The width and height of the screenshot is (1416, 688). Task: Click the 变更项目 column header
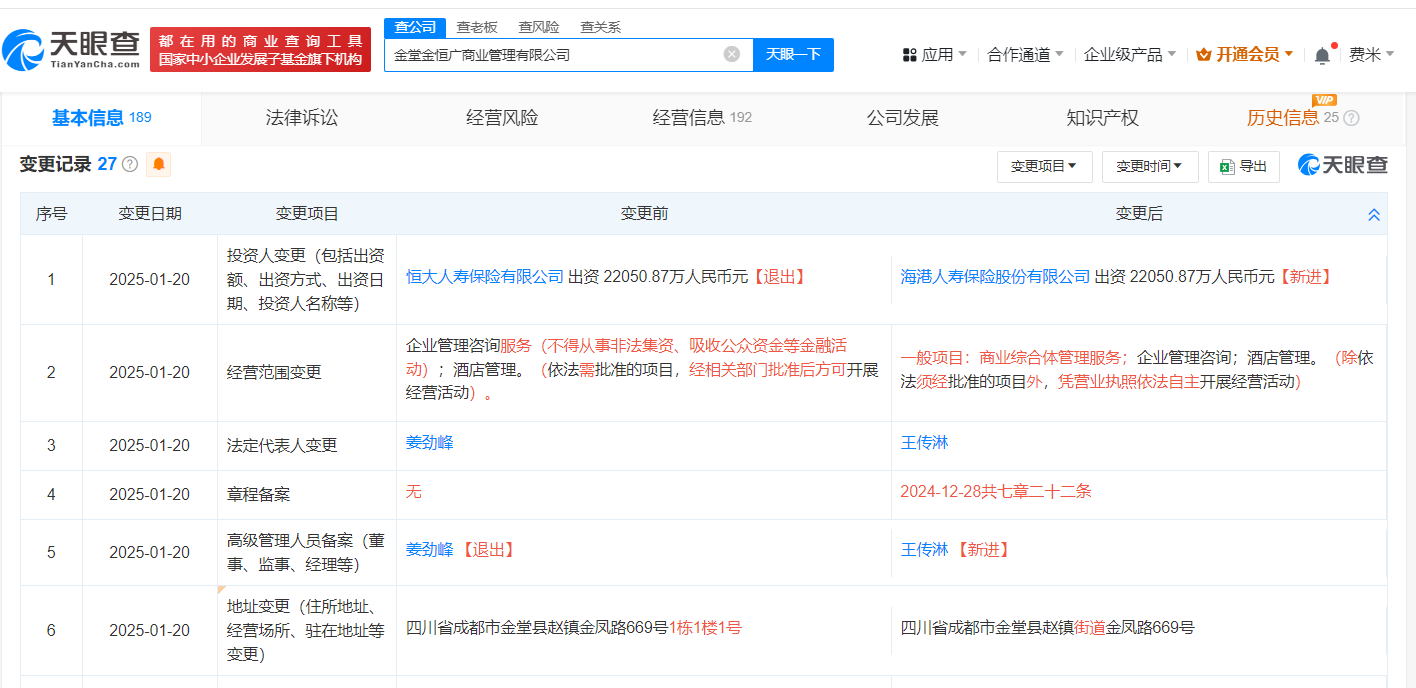[307, 213]
